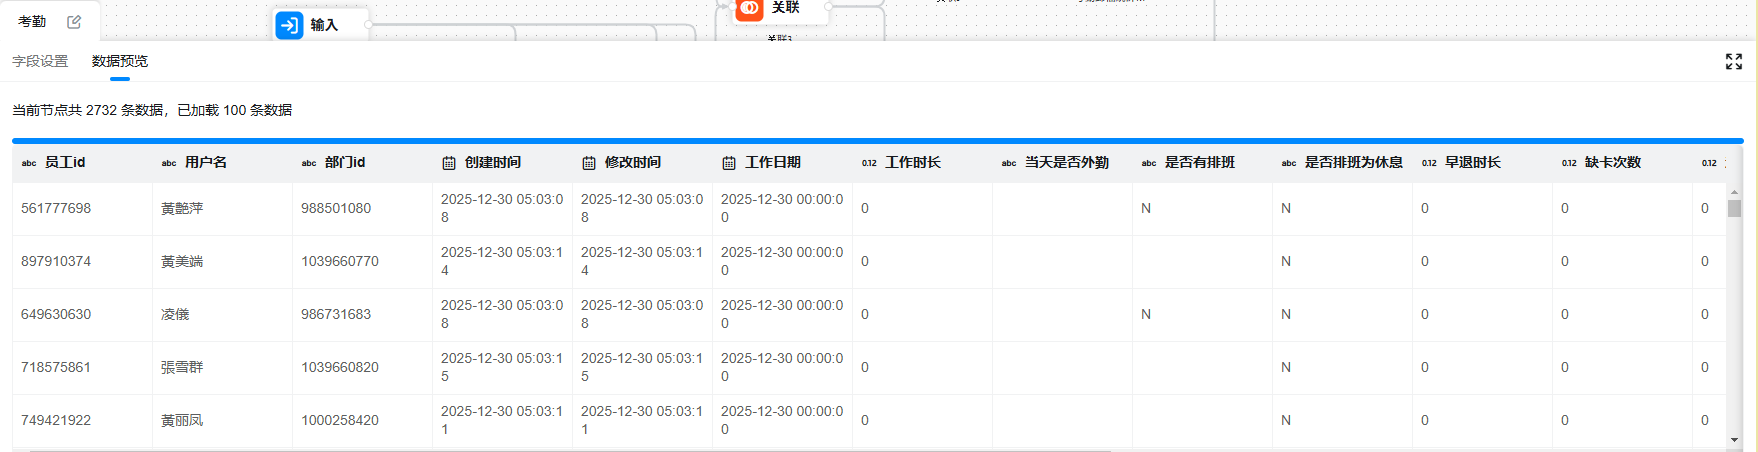Switch to the 字段设置 tab
Viewport: 1758px width, 452px height.
click(x=40, y=61)
